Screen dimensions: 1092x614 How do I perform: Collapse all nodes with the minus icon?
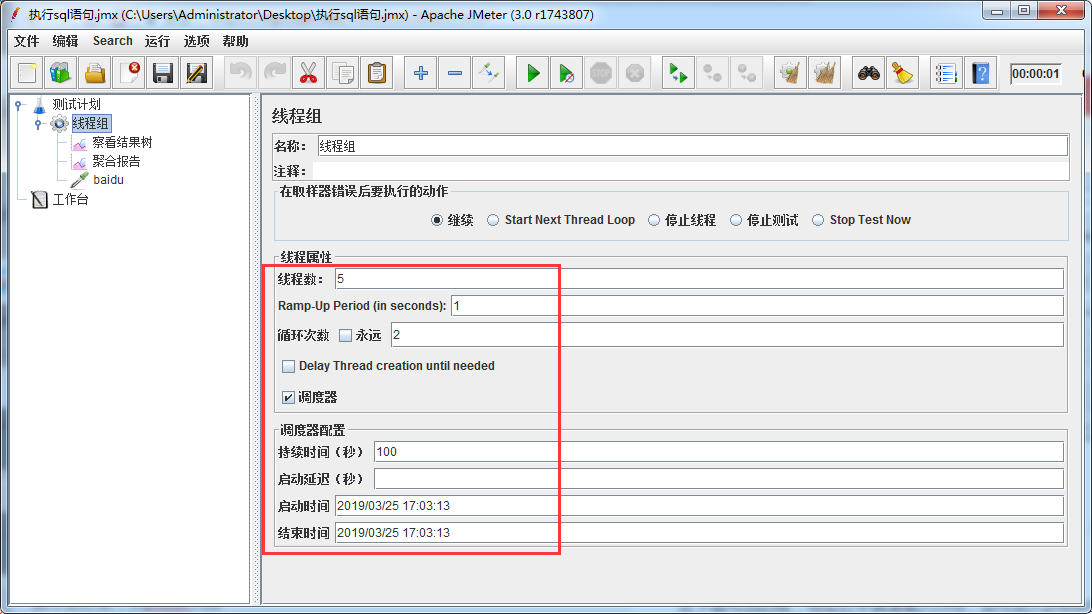click(x=455, y=73)
